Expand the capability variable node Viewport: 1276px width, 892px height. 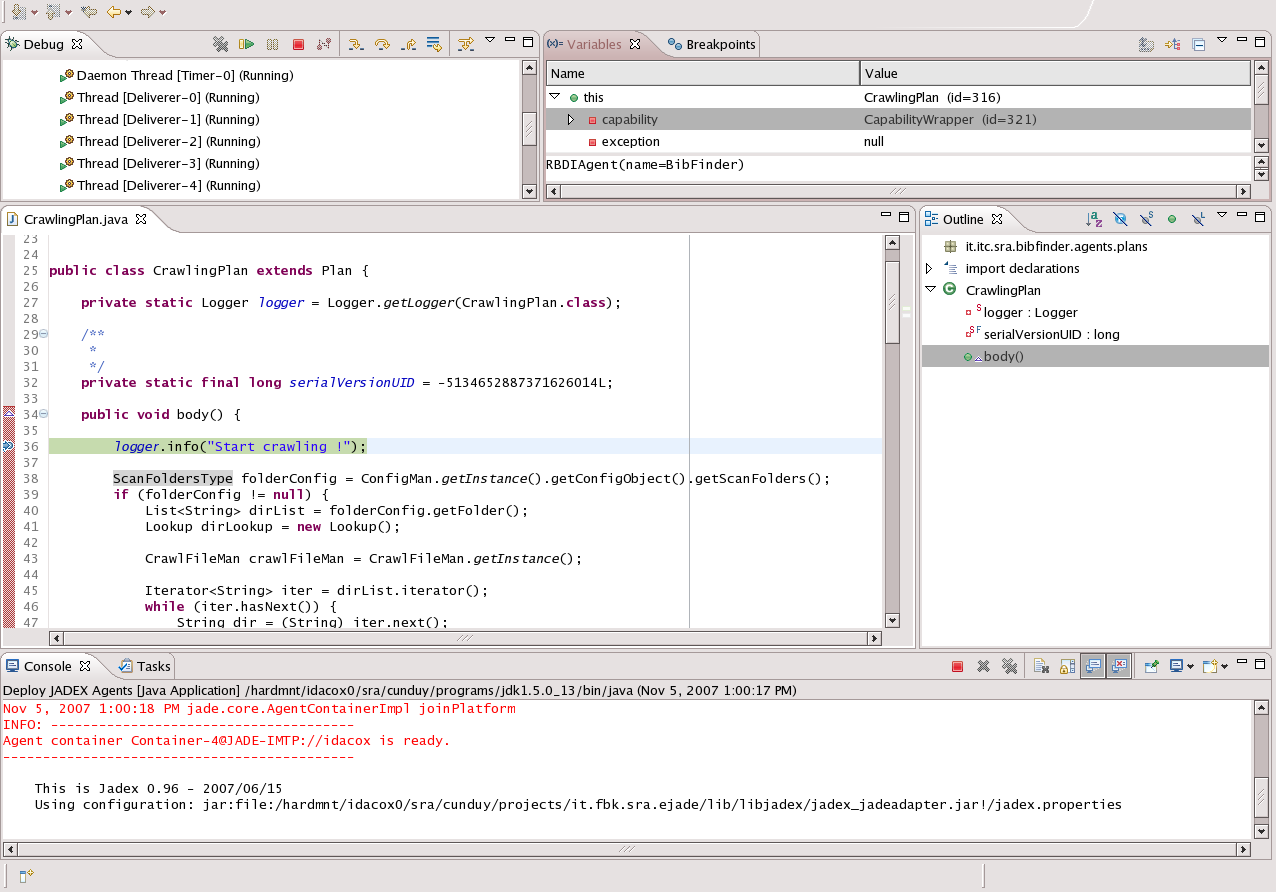point(571,119)
